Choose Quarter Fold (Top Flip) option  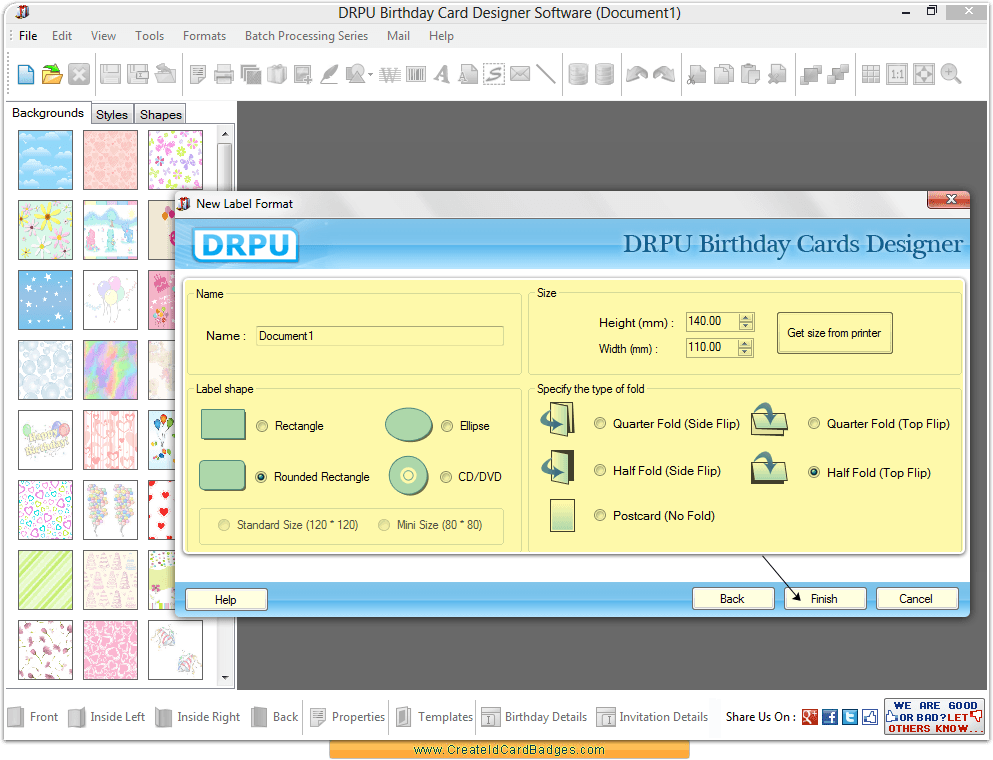tap(814, 423)
